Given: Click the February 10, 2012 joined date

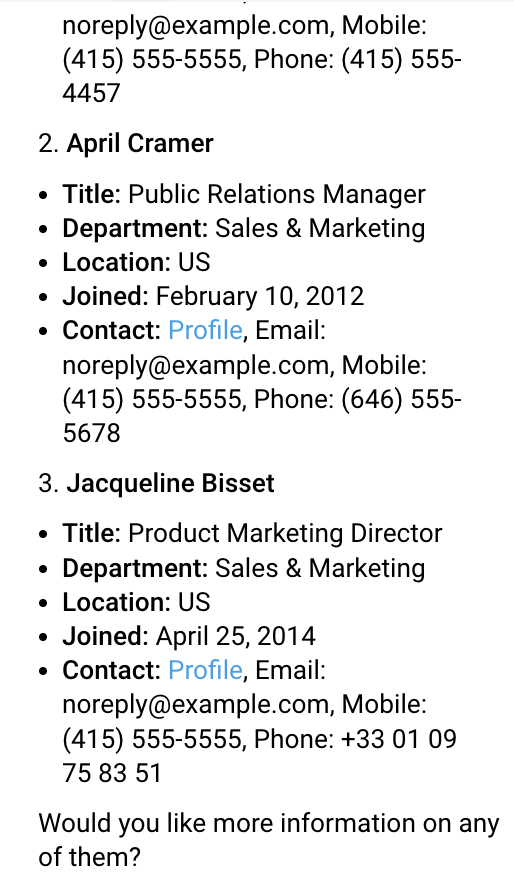Looking at the screenshot, I should click(260, 296).
